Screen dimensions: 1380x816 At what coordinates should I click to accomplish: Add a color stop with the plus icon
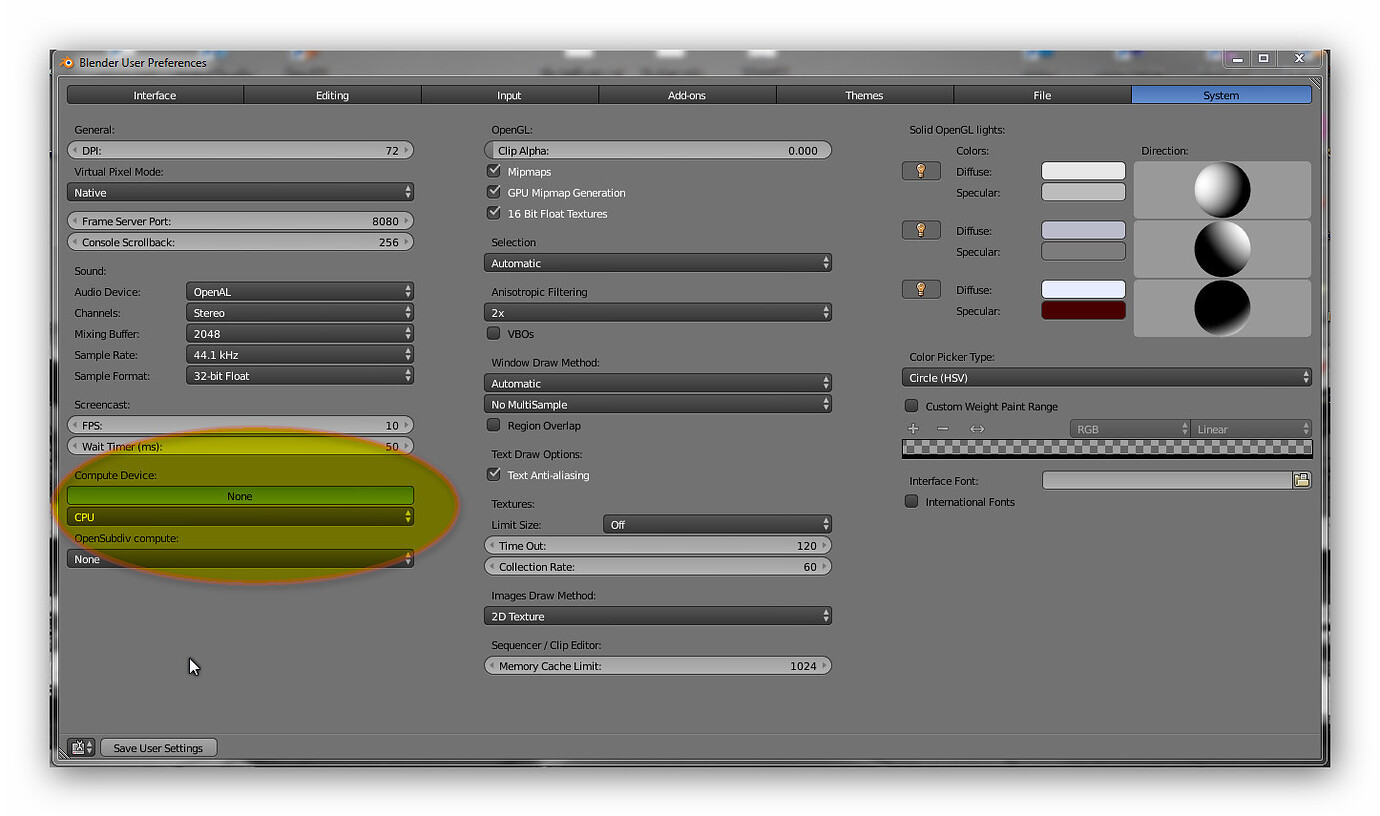click(x=912, y=428)
